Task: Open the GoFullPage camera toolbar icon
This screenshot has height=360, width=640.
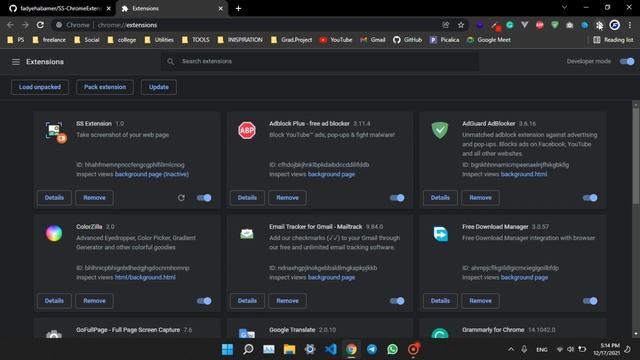Action: tap(569, 25)
